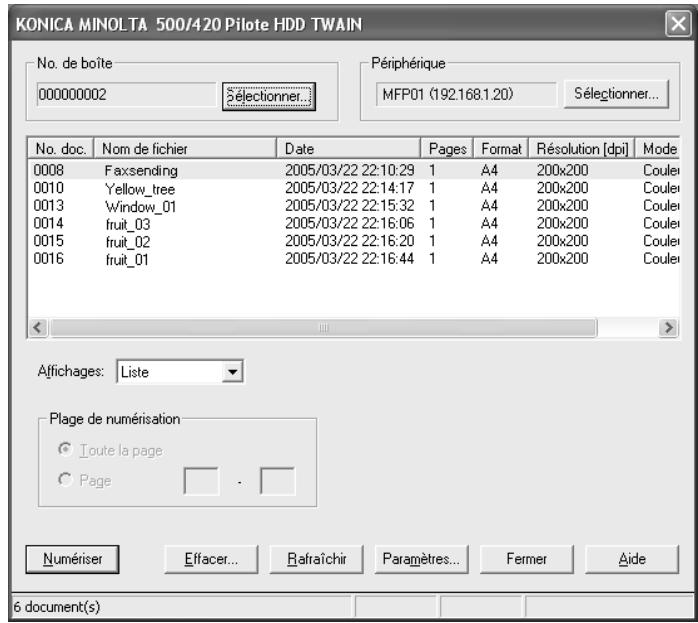Image resolution: width=698 pixels, height=623 pixels.
Task: Click the horizontal scrollbar thumb
Action: coord(324,328)
